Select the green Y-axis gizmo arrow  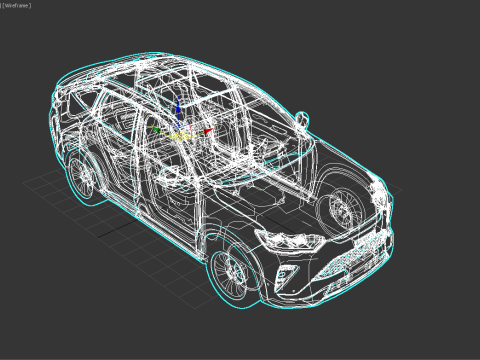(x=156, y=129)
